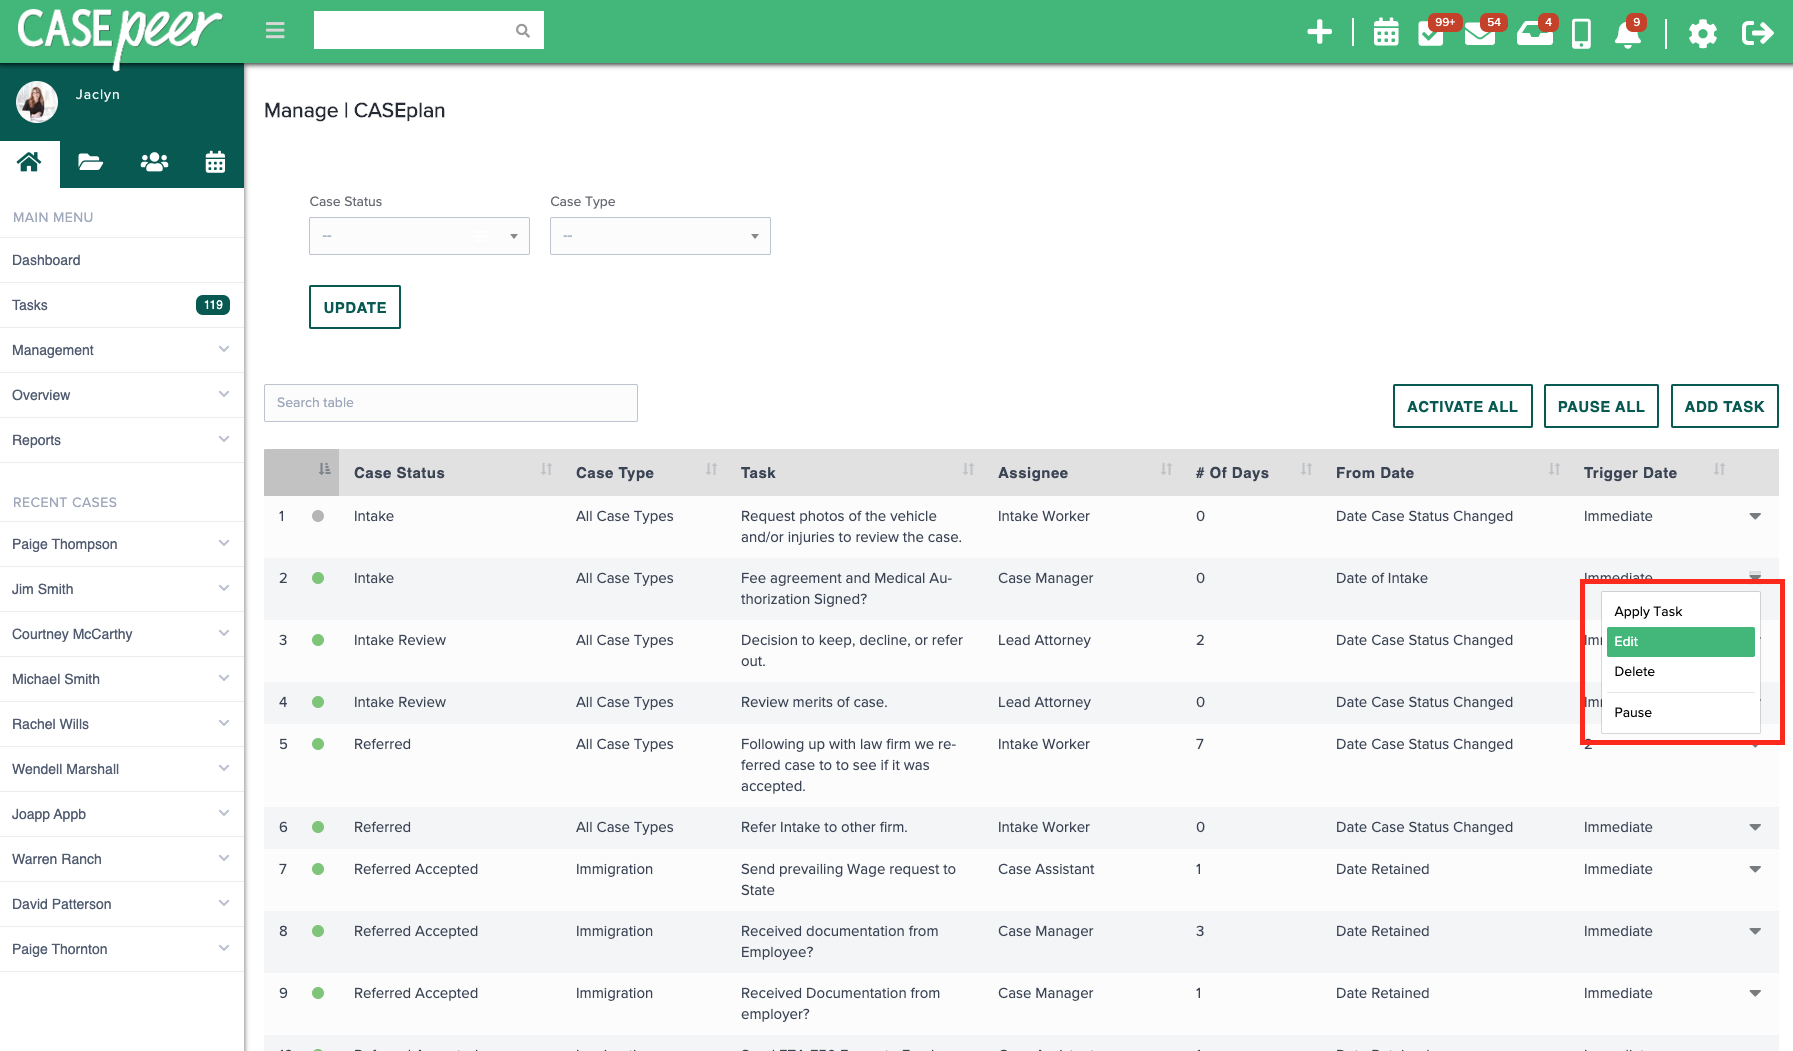Select Edit from the trigger context menu

tap(1680, 641)
